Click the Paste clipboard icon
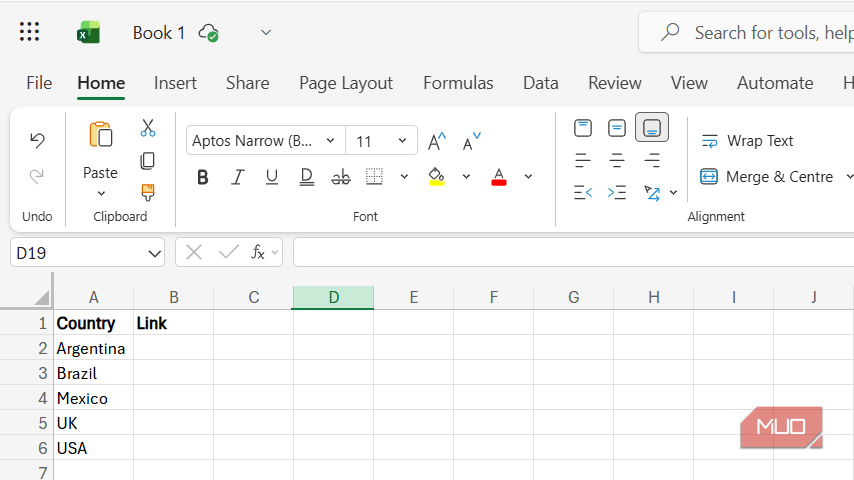The image size is (854, 480). pos(101,135)
